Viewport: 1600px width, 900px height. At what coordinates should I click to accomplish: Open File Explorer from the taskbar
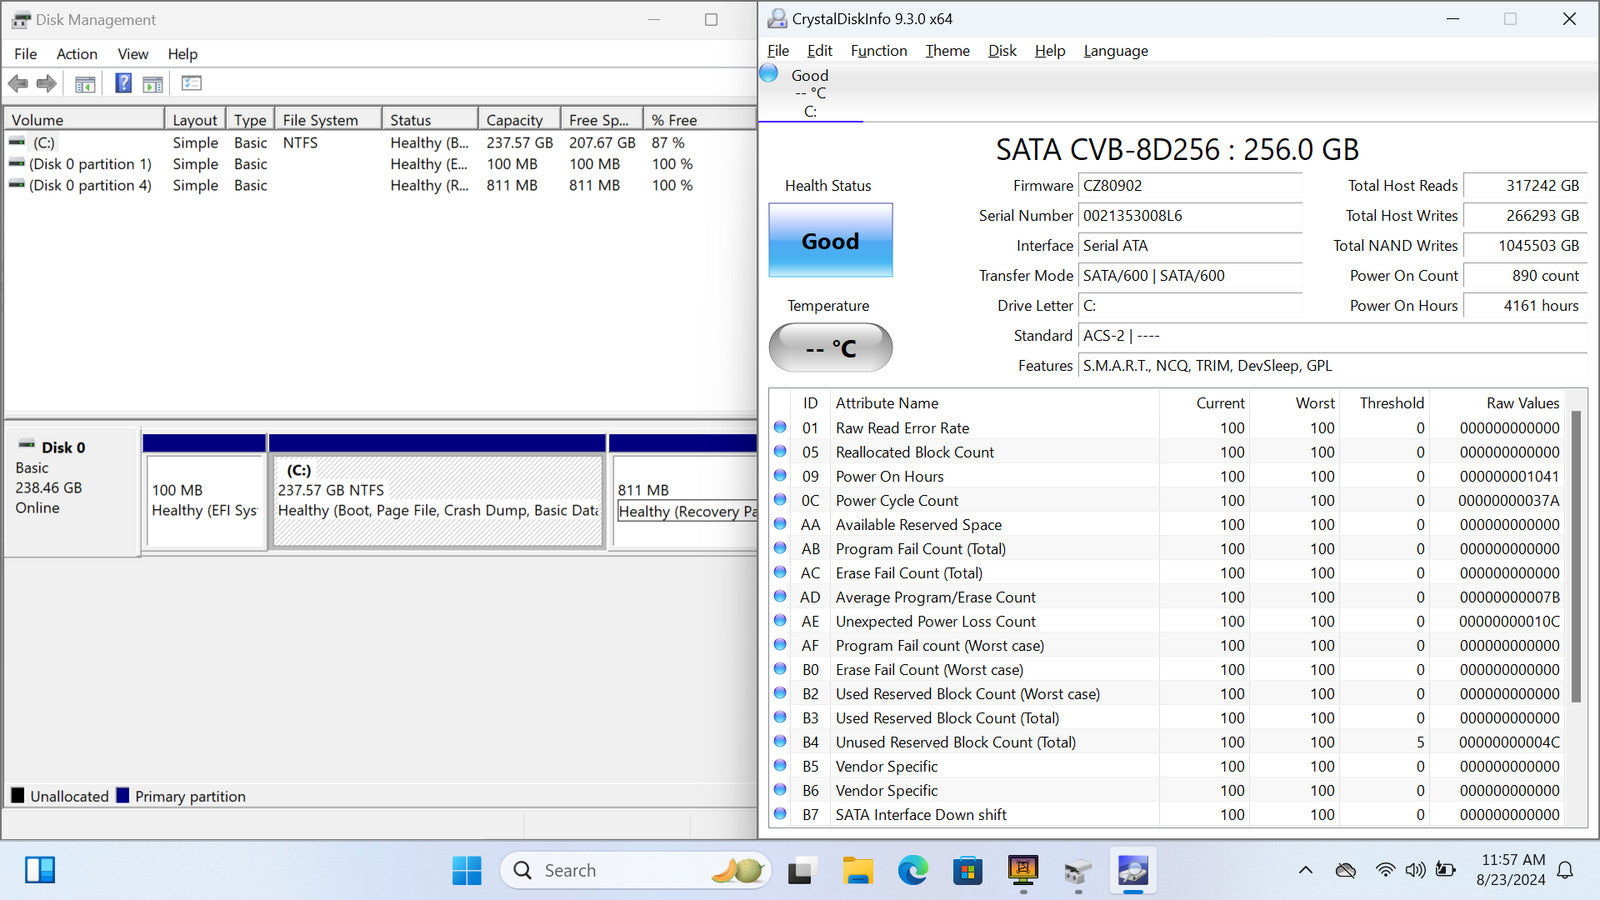[x=857, y=871]
